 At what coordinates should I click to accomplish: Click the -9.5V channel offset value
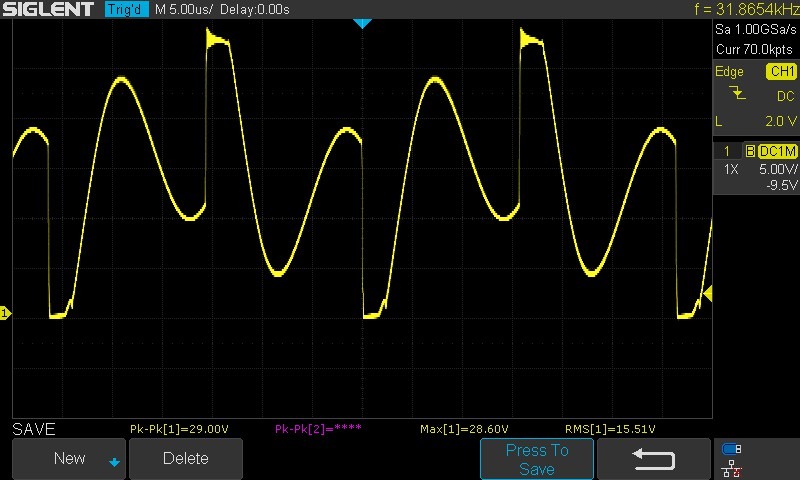[x=782, y=185]
